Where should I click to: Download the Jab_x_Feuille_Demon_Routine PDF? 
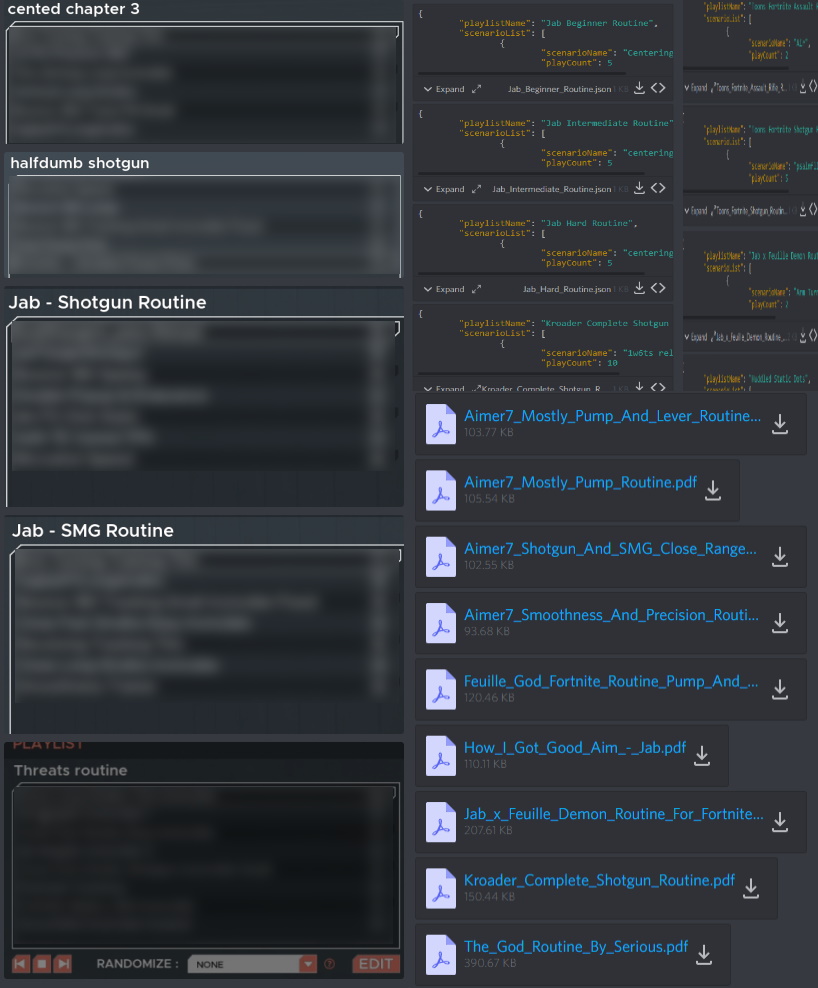[780, 821]
